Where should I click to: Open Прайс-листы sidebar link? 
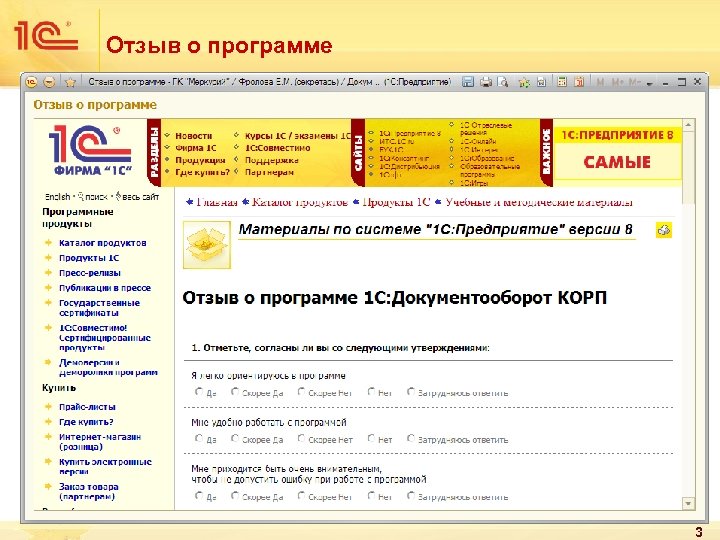click(87, 407)
